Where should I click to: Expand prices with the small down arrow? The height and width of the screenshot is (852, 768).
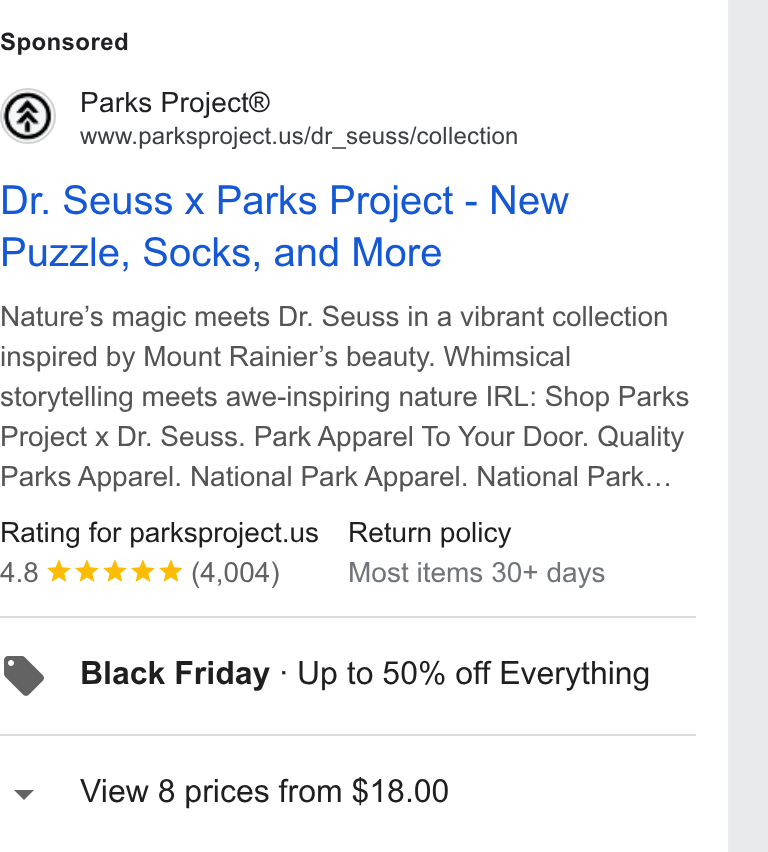tap(24, 794)
